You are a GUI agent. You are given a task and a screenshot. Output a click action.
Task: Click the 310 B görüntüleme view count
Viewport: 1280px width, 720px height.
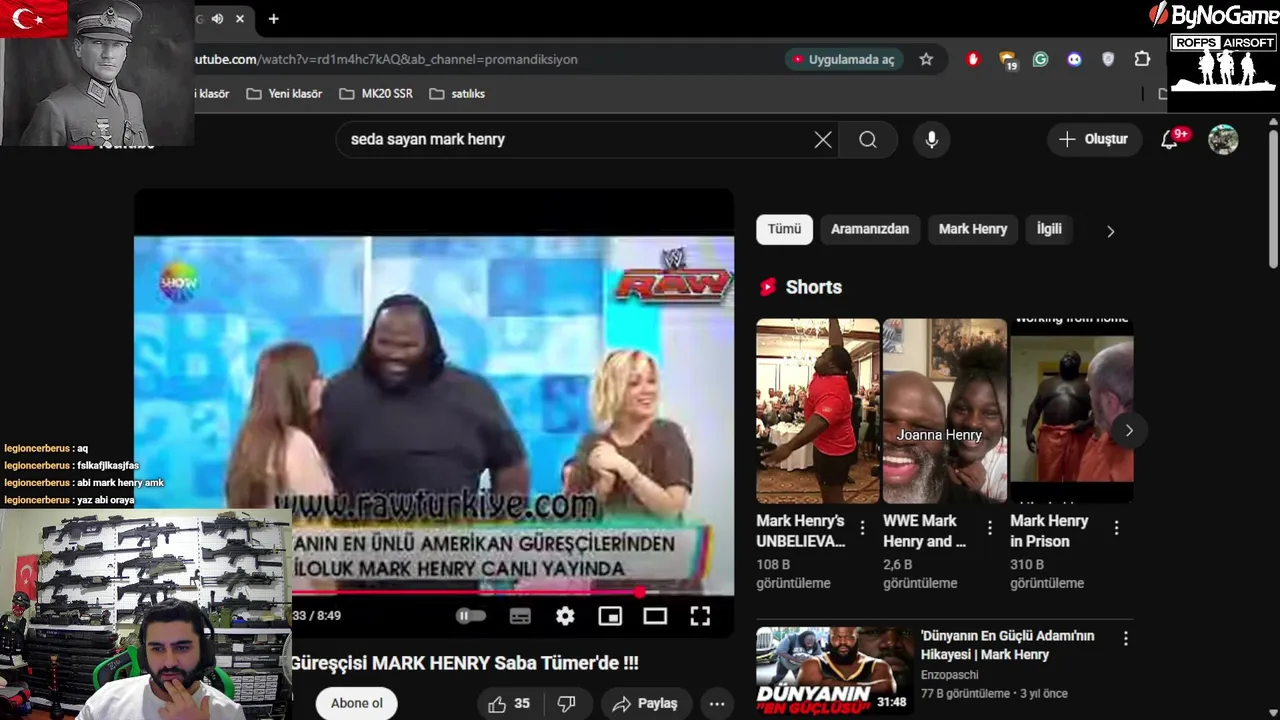tap(1047, 574)
